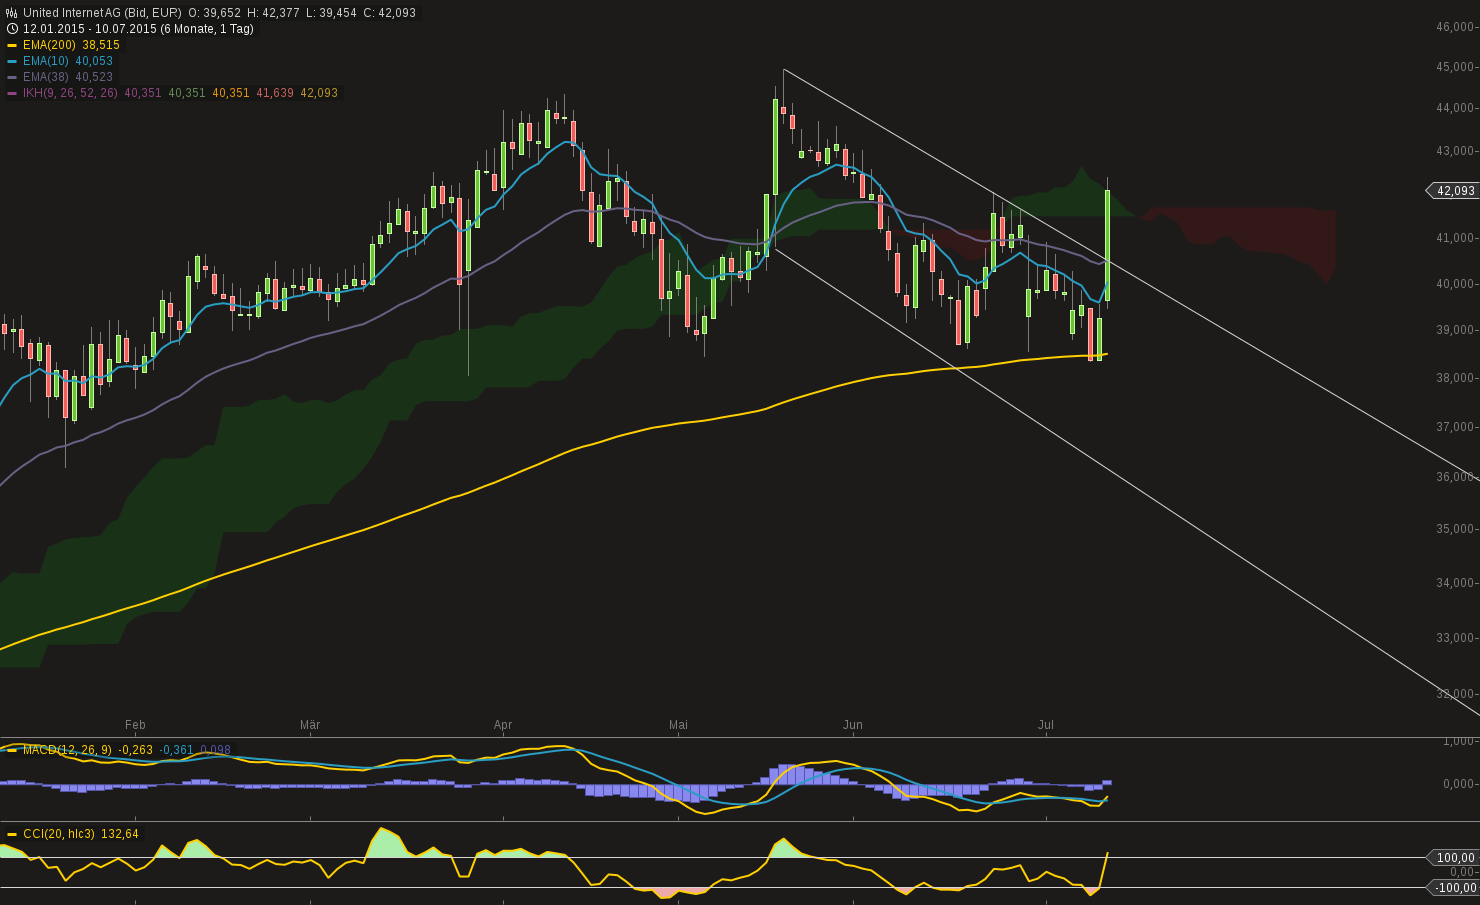Toggle the MACD(12, 26, 9) subchart
Viewport: 1480px width, 905px height.
(x=13, y=750)
